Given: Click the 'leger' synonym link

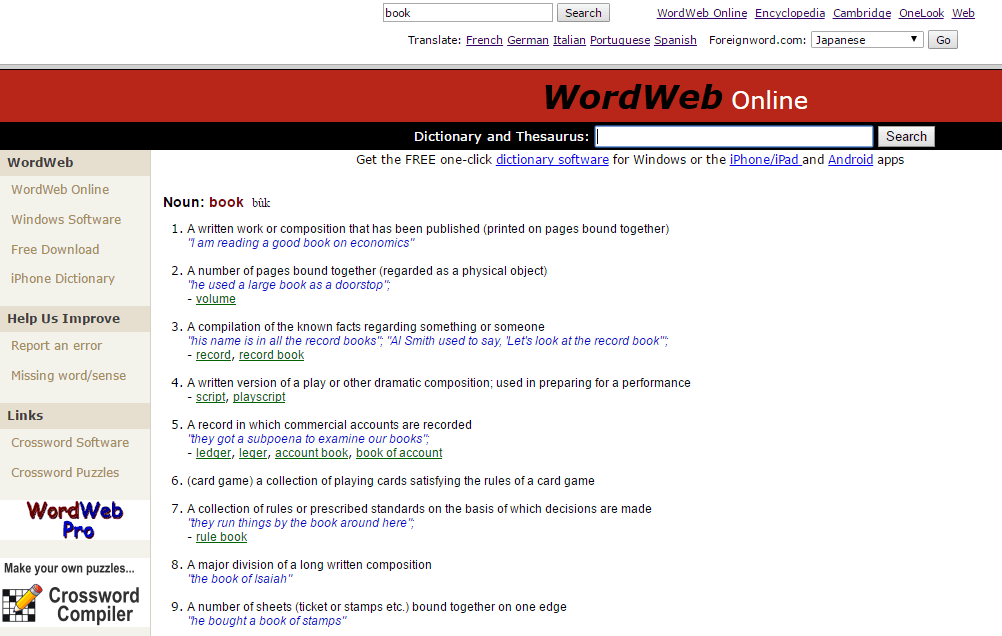Looking at the screenshot, I should click(252, 453).
